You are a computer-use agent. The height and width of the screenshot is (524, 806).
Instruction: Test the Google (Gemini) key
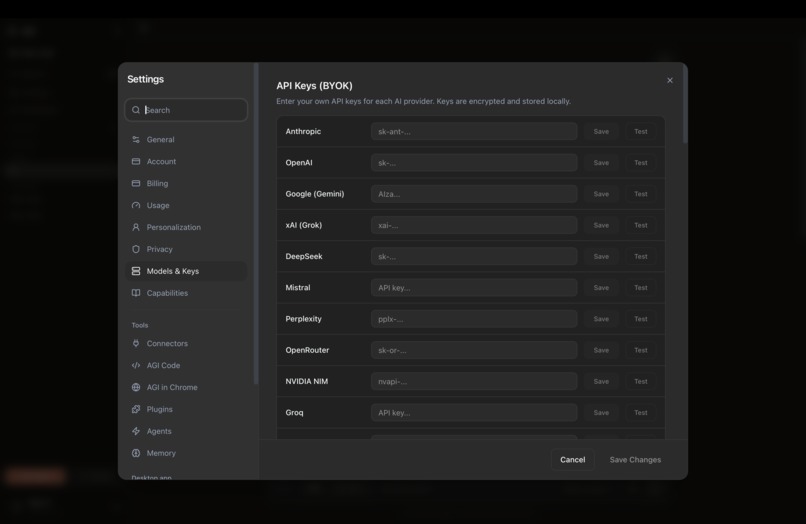tap(640, 194)
